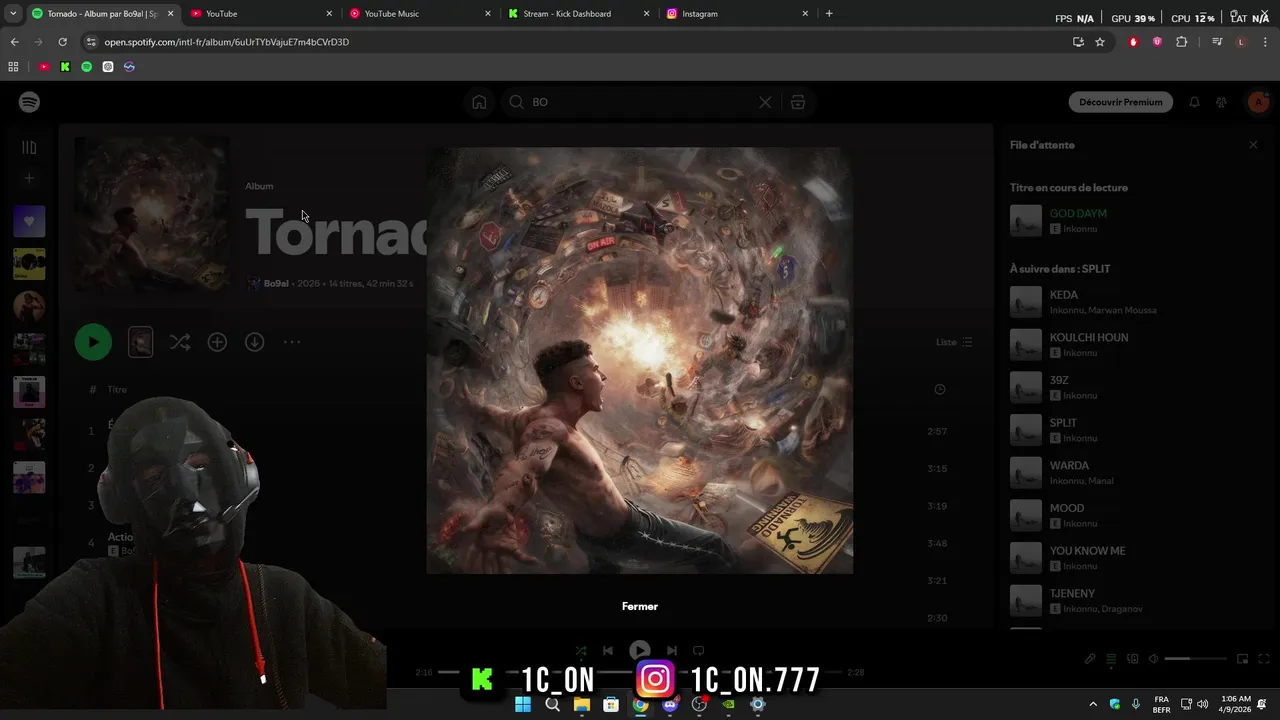Open the Bo9al artist link
This screenshot has width=1280, height=720.
pos(276,283)
